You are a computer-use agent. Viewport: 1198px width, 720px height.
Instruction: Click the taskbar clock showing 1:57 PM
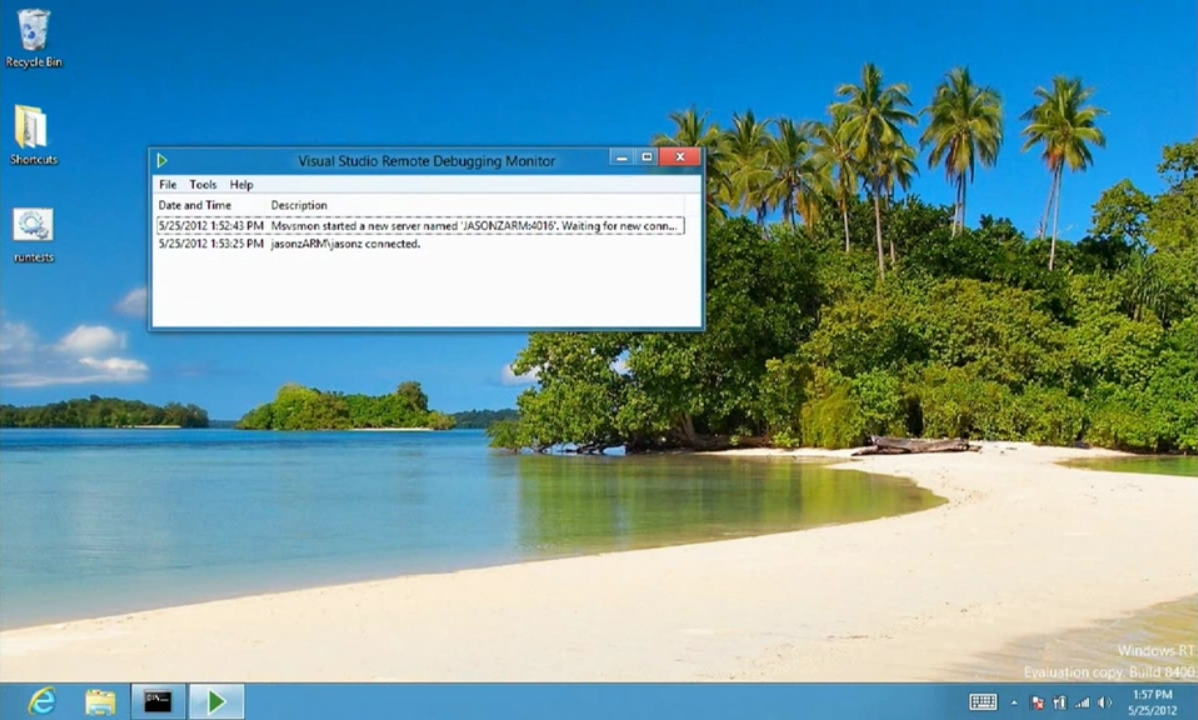pyautogui.click(x=1153, y=702)
